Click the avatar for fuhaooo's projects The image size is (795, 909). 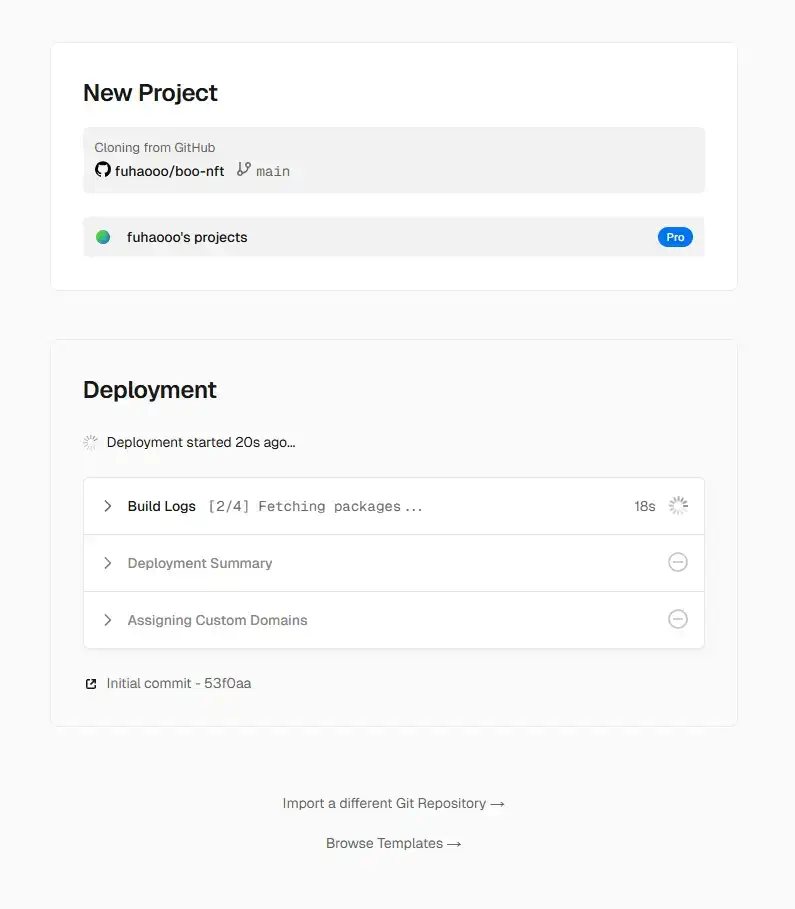[x=104, y=237]
